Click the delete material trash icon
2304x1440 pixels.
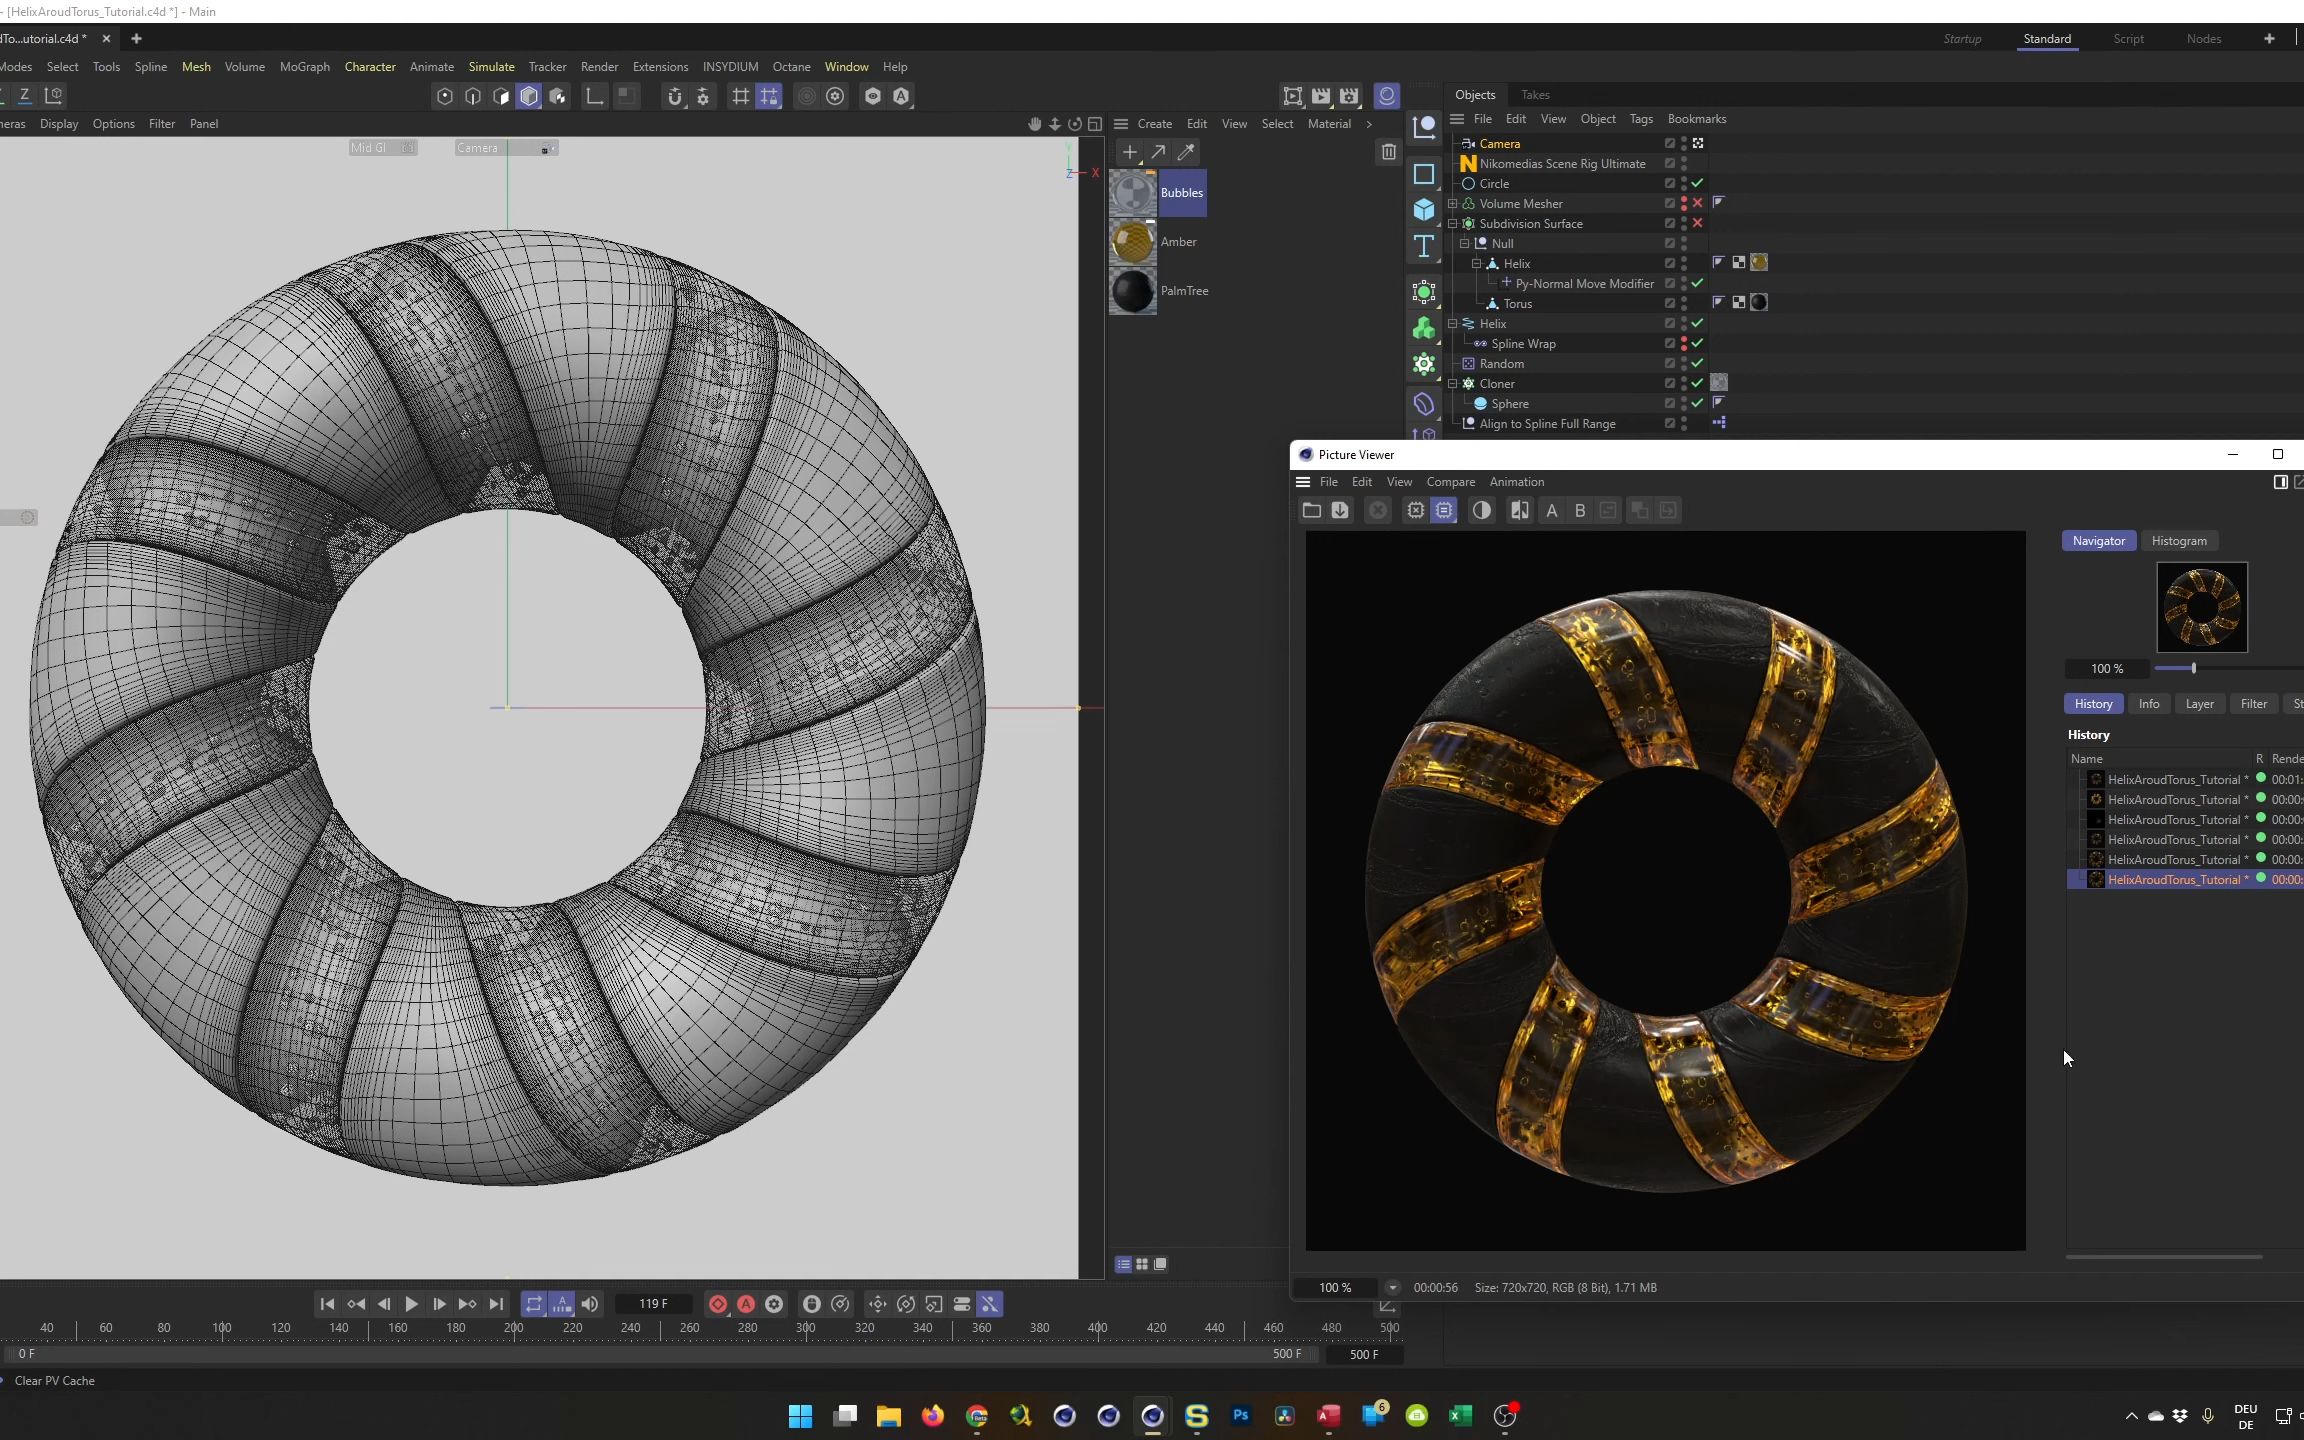(x=1388, y=152)
